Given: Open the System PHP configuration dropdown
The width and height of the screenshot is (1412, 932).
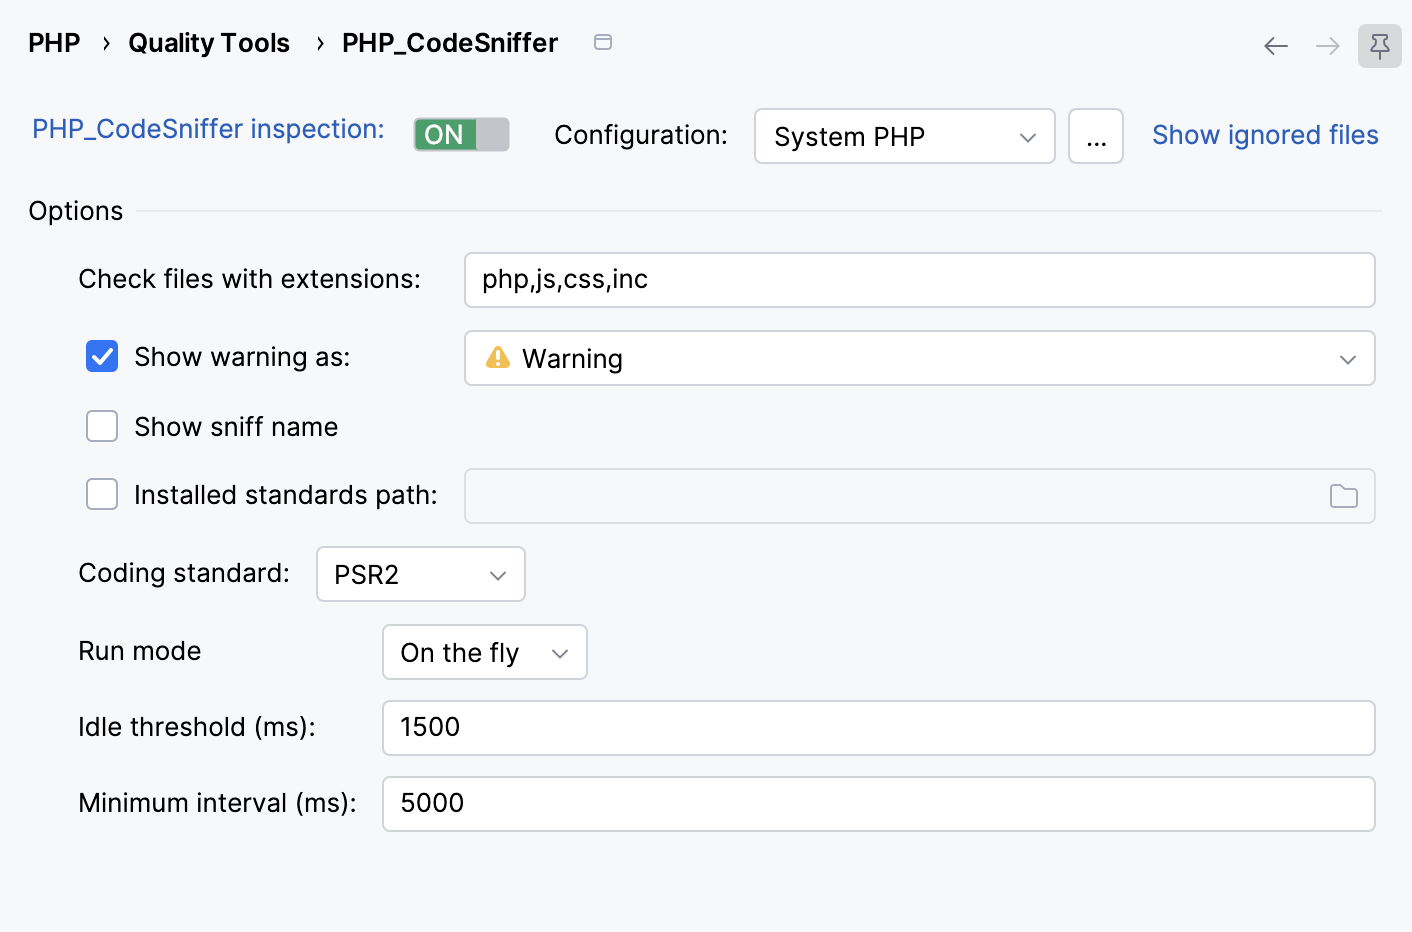Looking at the screenshot, I should (905, 136).
